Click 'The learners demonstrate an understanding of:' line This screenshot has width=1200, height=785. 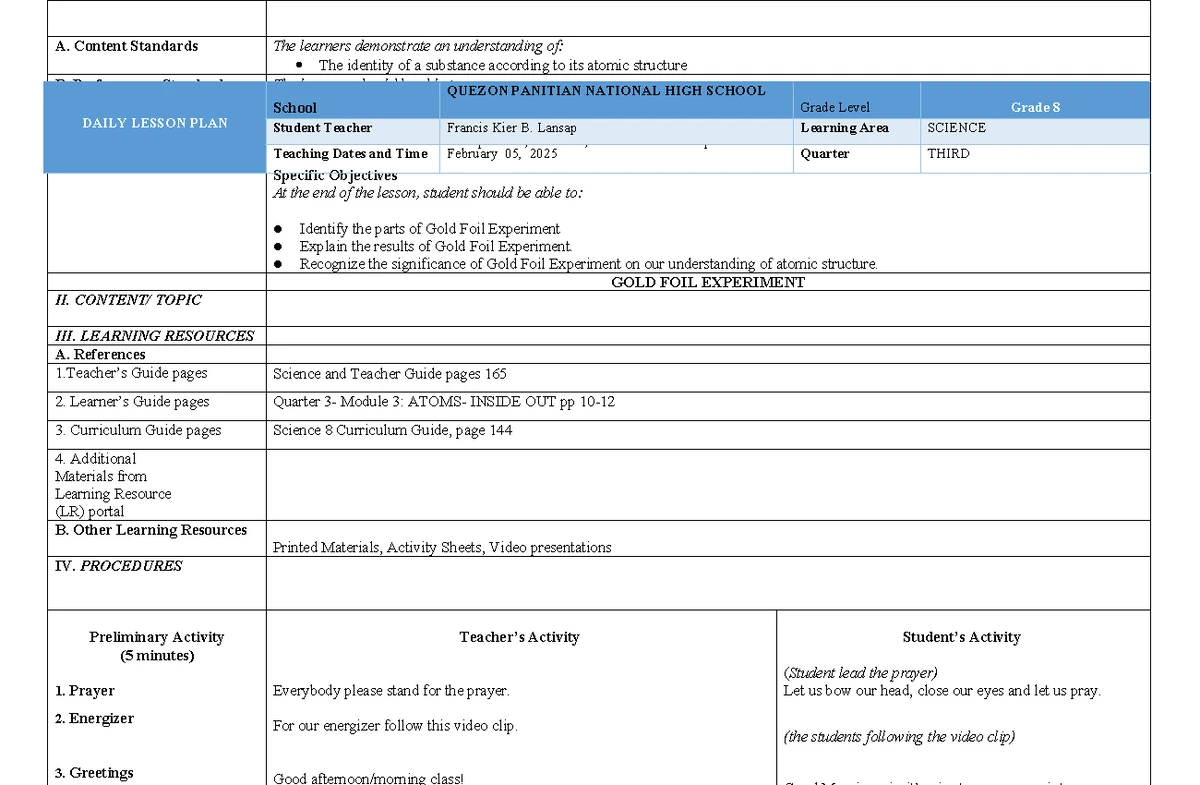point(419,46)
